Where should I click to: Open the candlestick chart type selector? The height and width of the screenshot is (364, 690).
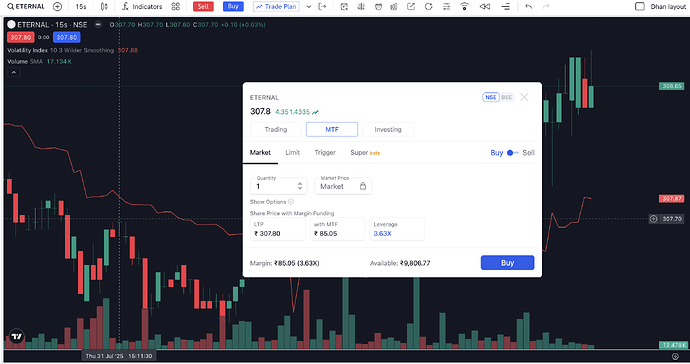click(104, 7)
